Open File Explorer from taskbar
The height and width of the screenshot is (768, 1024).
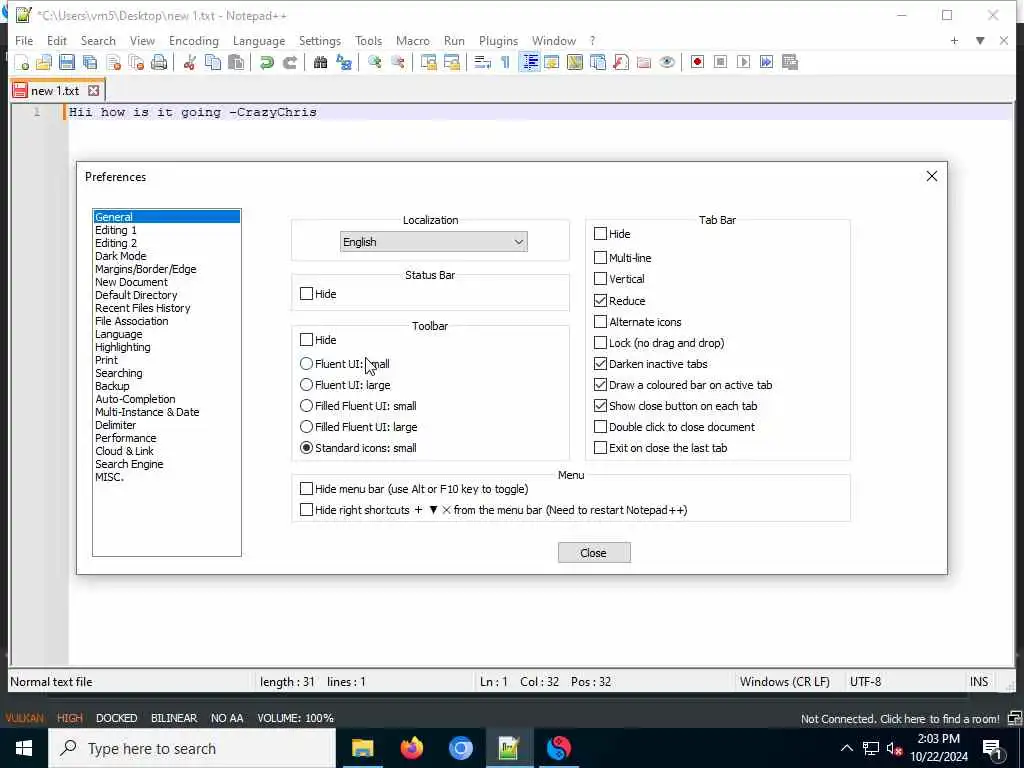(x=362, y=748)
